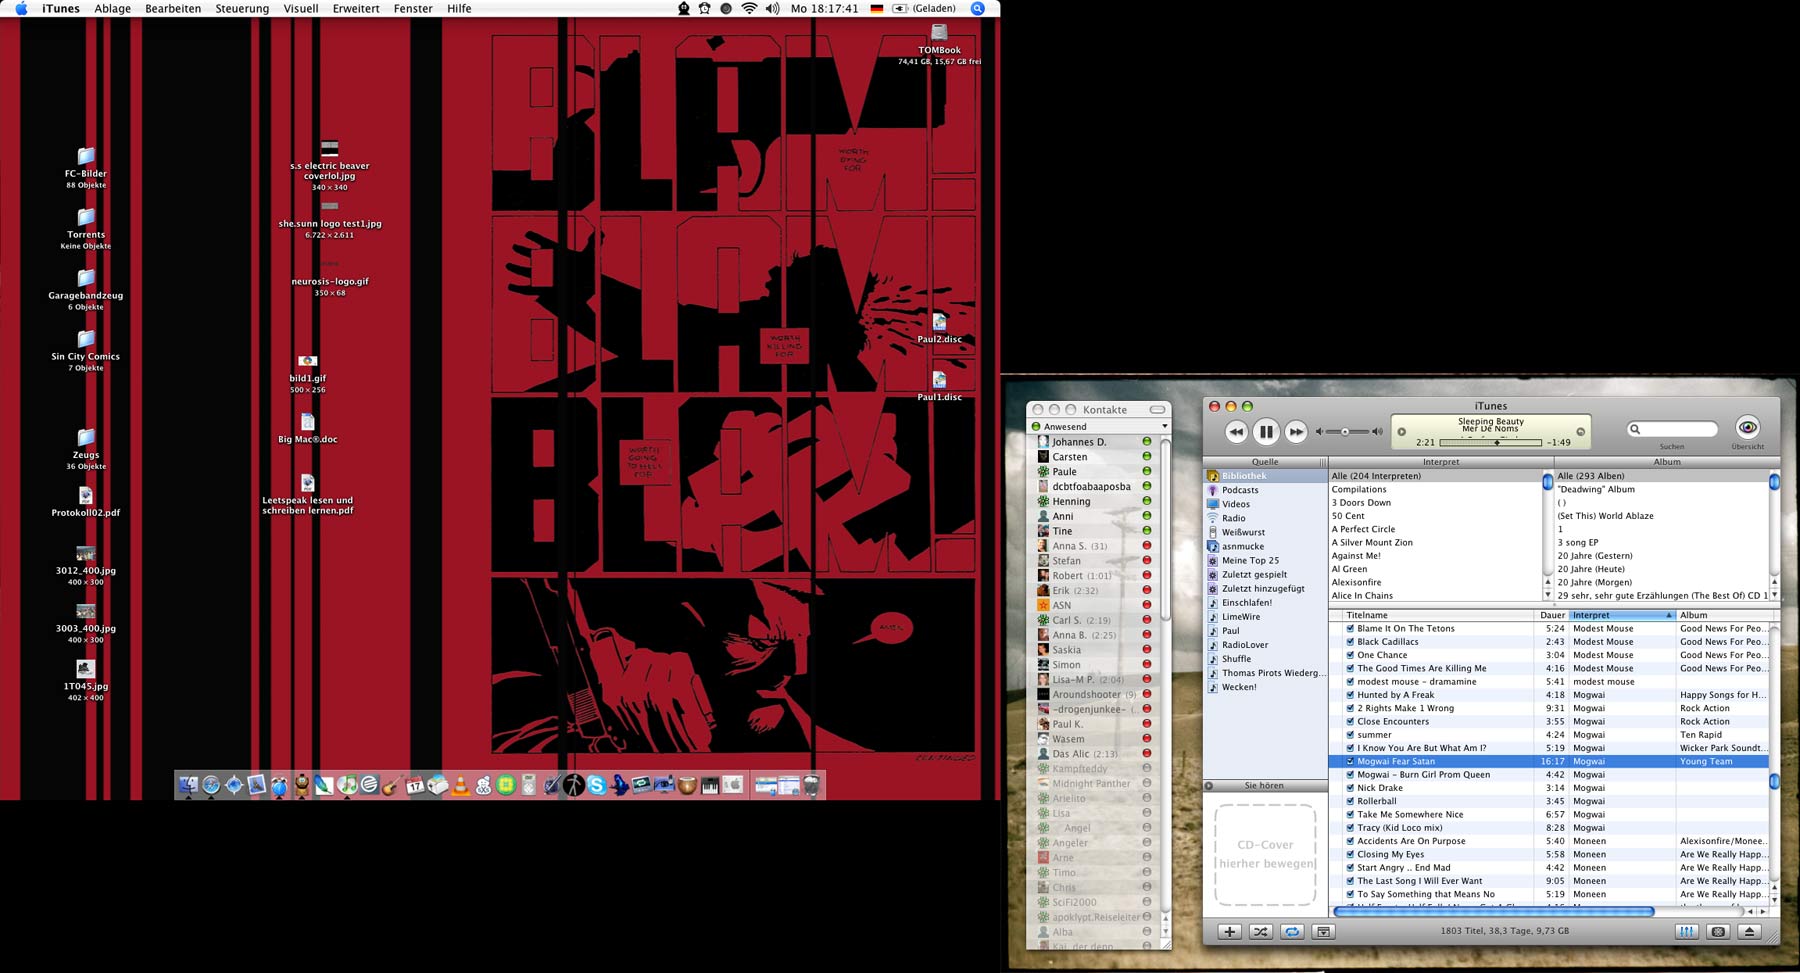Click the small arrow in the Sie hören header
The image size is (1800, 973).
pyautogui.click(x=1209, y=786)
